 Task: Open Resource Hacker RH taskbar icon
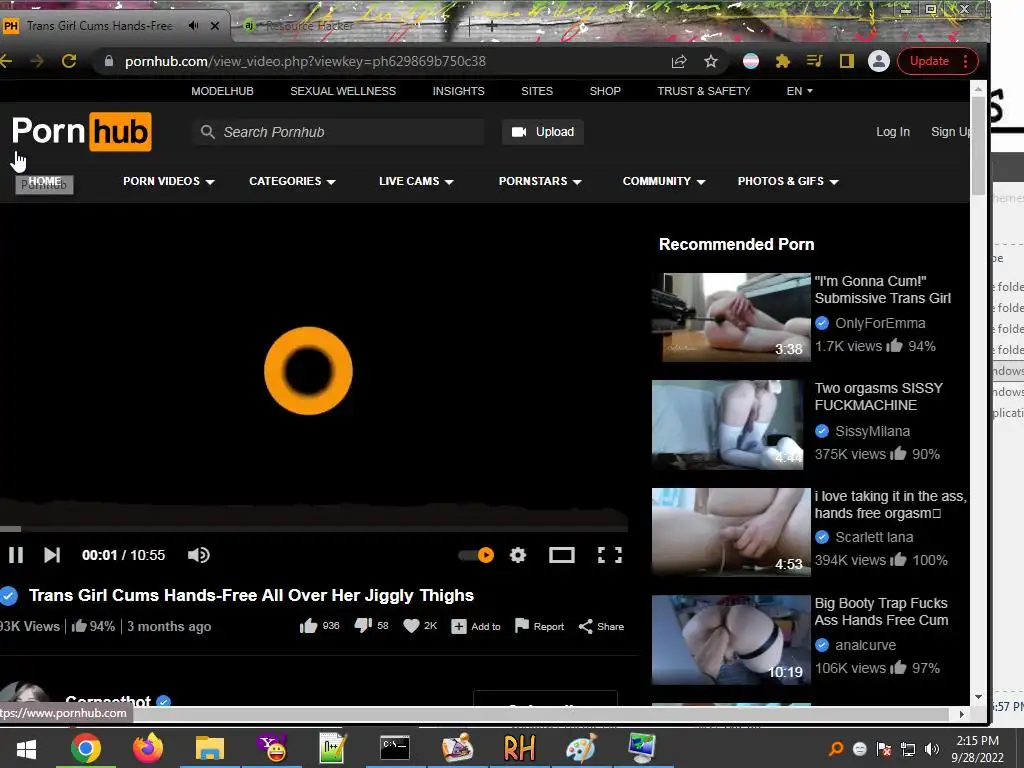pyautogui.click(x=519, y=748)
